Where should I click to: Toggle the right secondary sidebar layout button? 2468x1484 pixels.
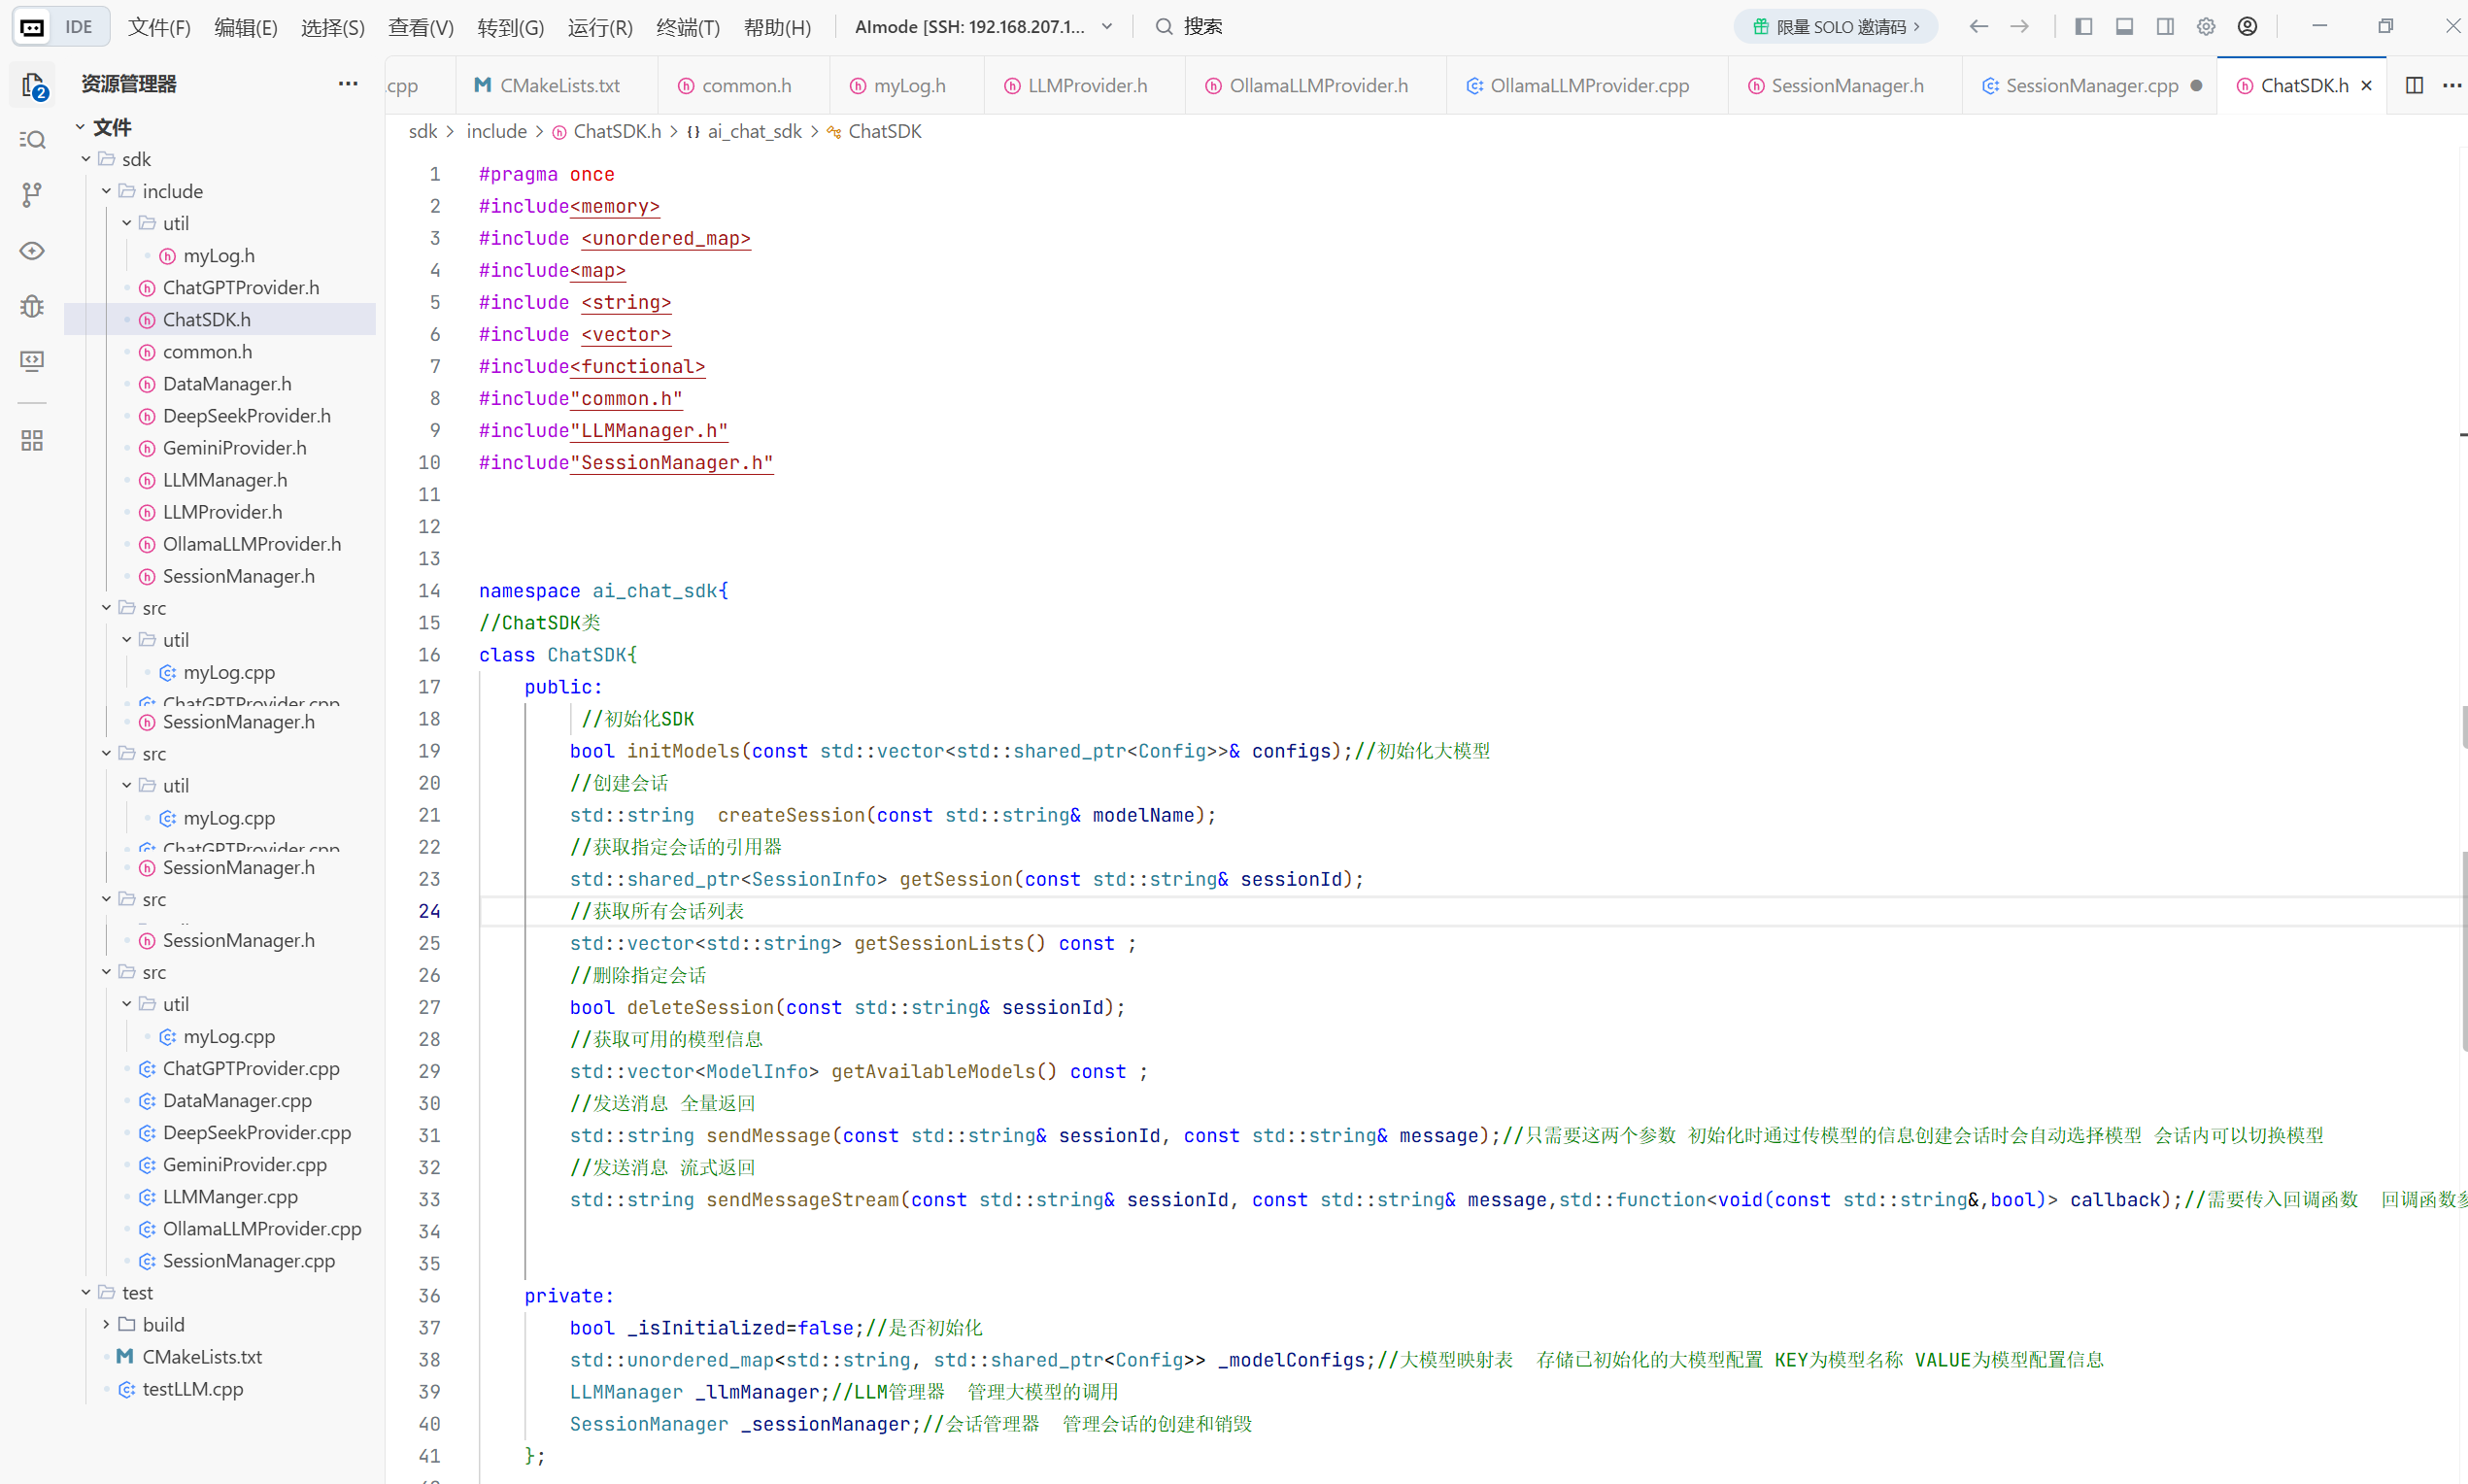2165,27
